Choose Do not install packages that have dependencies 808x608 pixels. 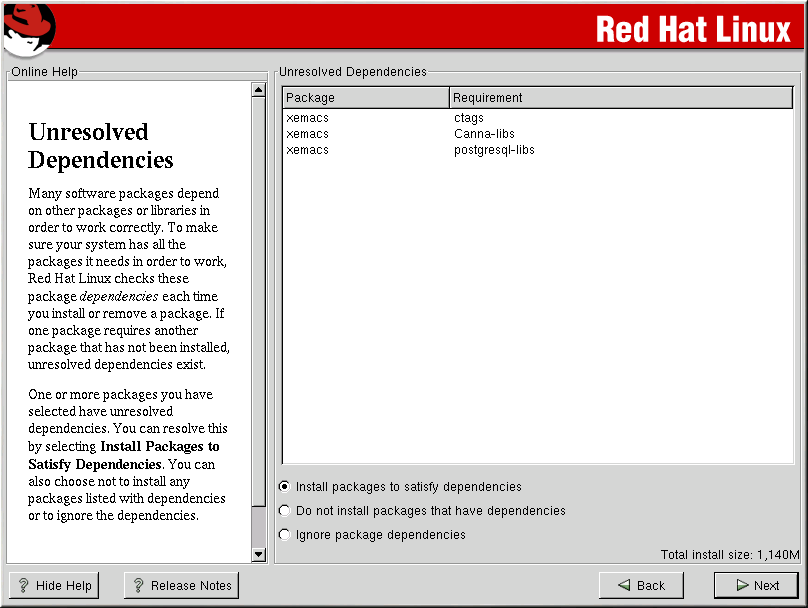[285, 511]
